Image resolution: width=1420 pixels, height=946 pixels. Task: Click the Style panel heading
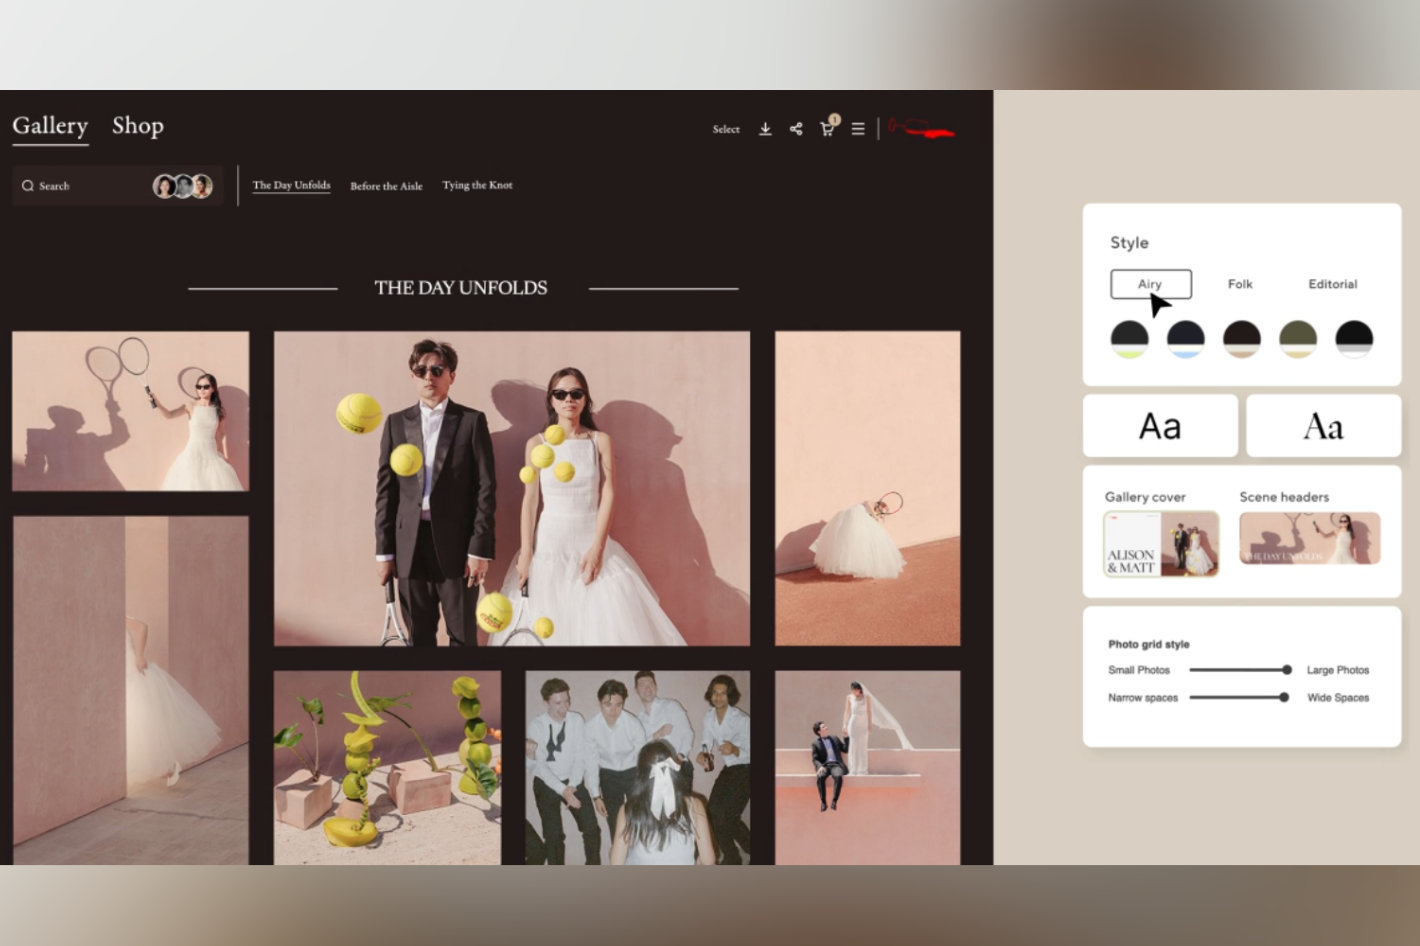coord(1129,243)
